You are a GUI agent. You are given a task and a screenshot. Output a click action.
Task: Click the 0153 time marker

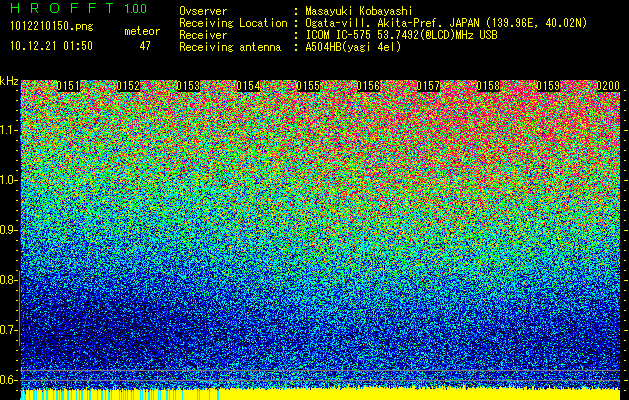pos(188,86)
